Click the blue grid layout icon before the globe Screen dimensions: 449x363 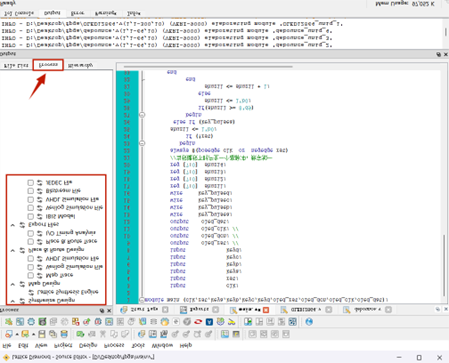pos(292,322)
